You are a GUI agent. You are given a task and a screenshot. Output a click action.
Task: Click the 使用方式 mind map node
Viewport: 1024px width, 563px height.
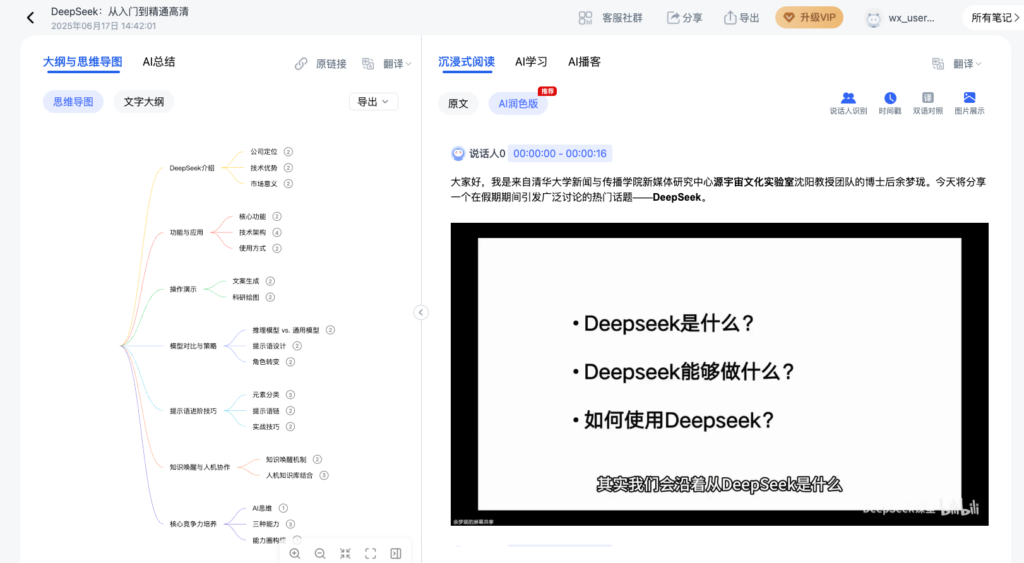(x=252, y=249)
